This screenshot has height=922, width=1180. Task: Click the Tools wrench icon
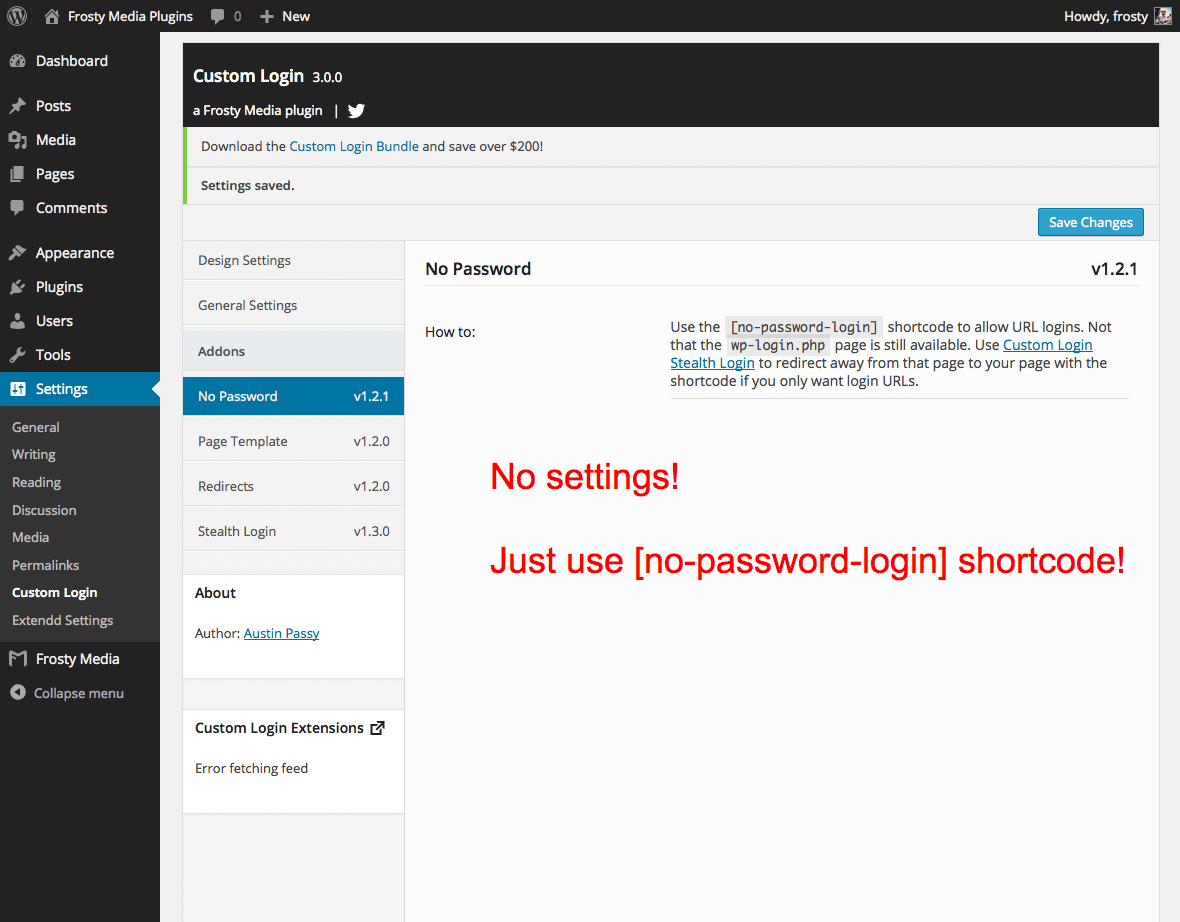[17, 354]
